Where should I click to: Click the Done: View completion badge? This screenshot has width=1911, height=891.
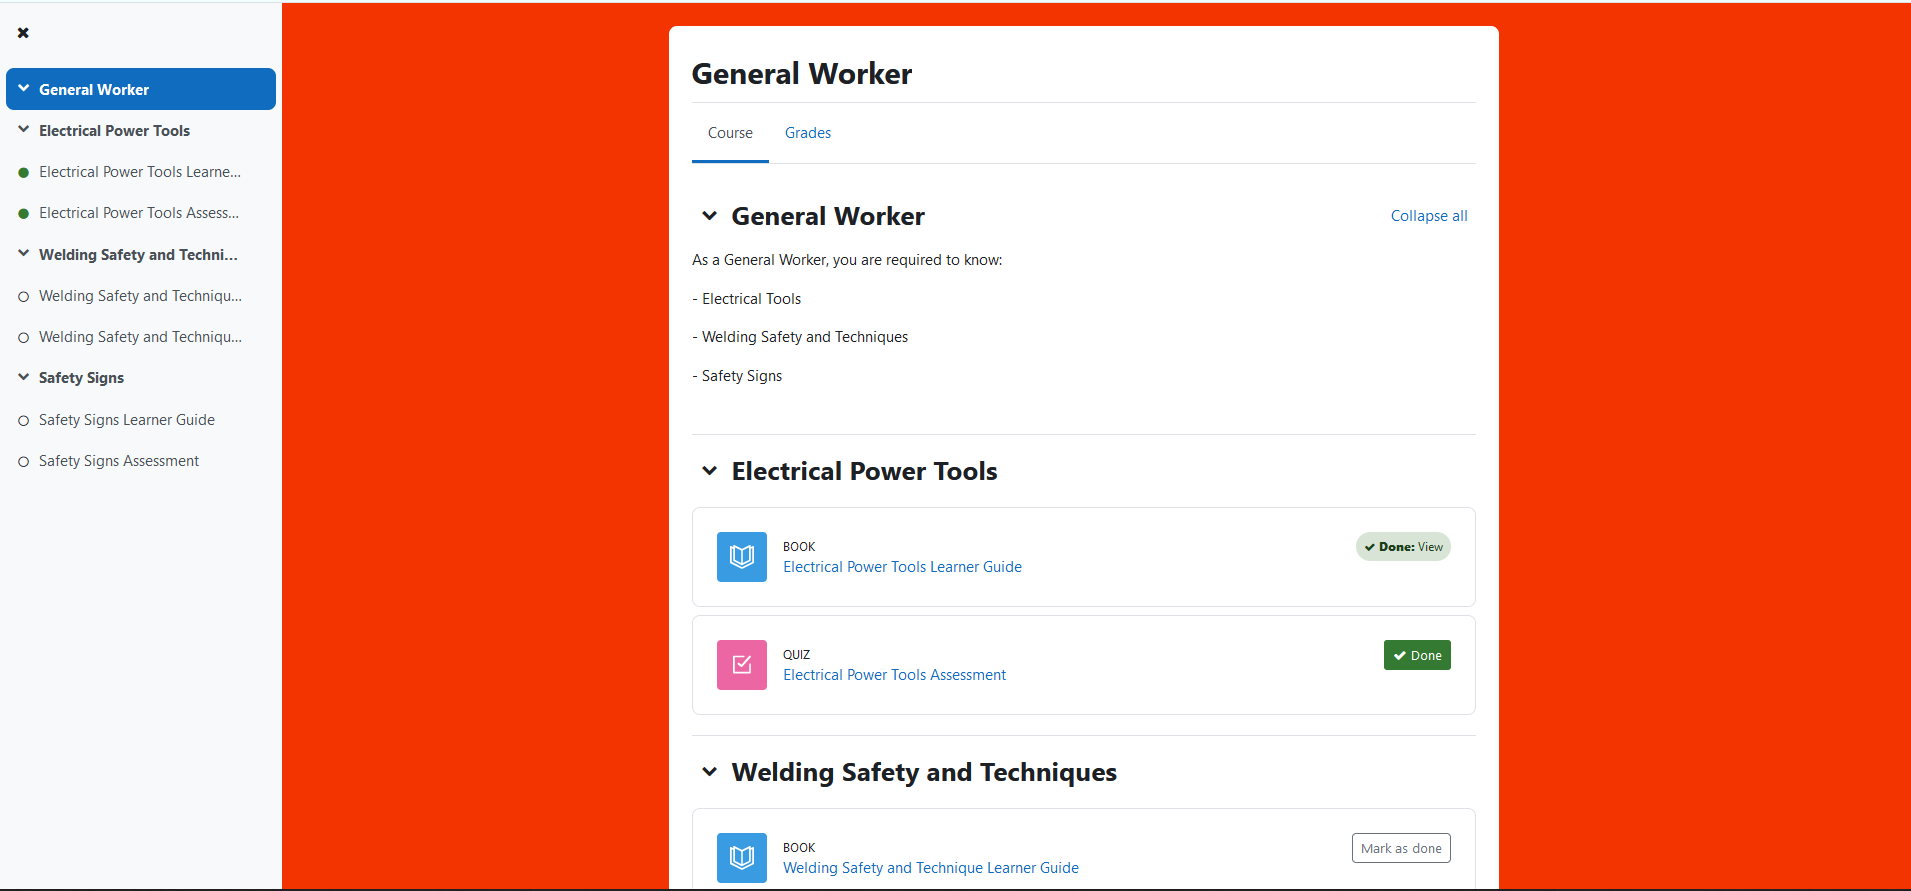point(1402,547)
